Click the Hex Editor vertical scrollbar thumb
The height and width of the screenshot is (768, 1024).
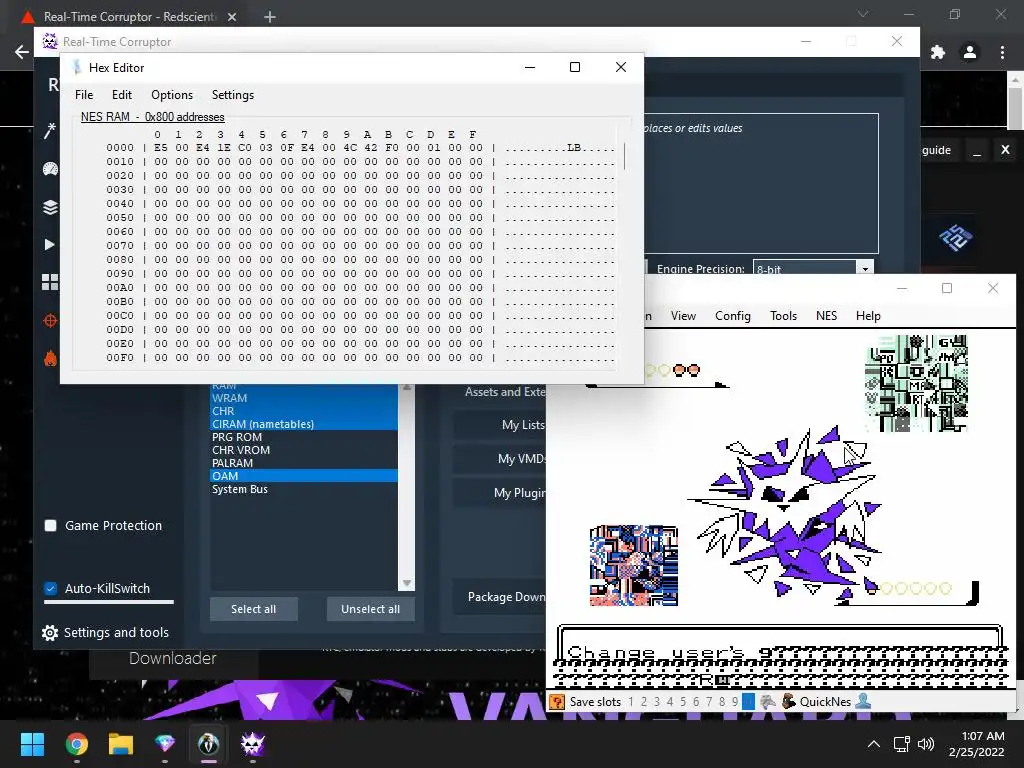pyautogui.click(x=624, y=156)
